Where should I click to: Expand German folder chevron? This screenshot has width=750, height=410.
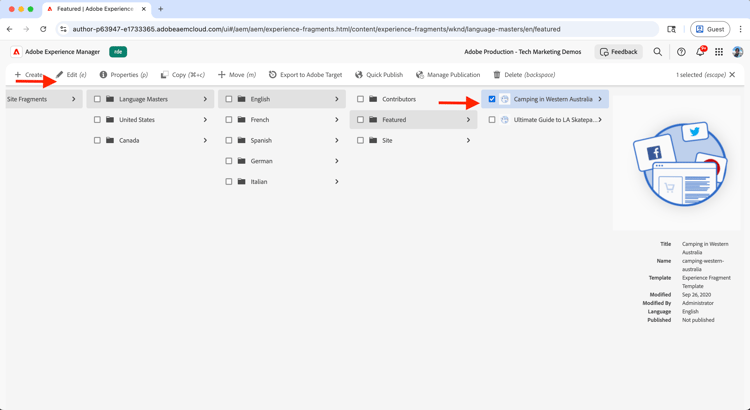point(337,161)
